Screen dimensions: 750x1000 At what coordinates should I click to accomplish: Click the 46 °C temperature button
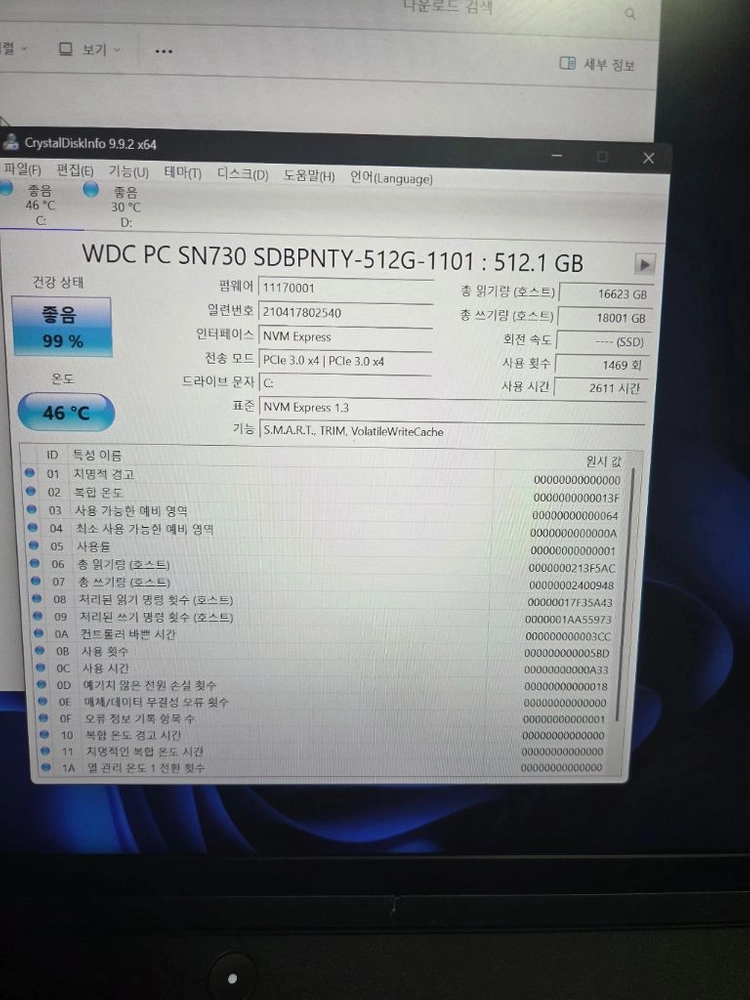[66, 413]
